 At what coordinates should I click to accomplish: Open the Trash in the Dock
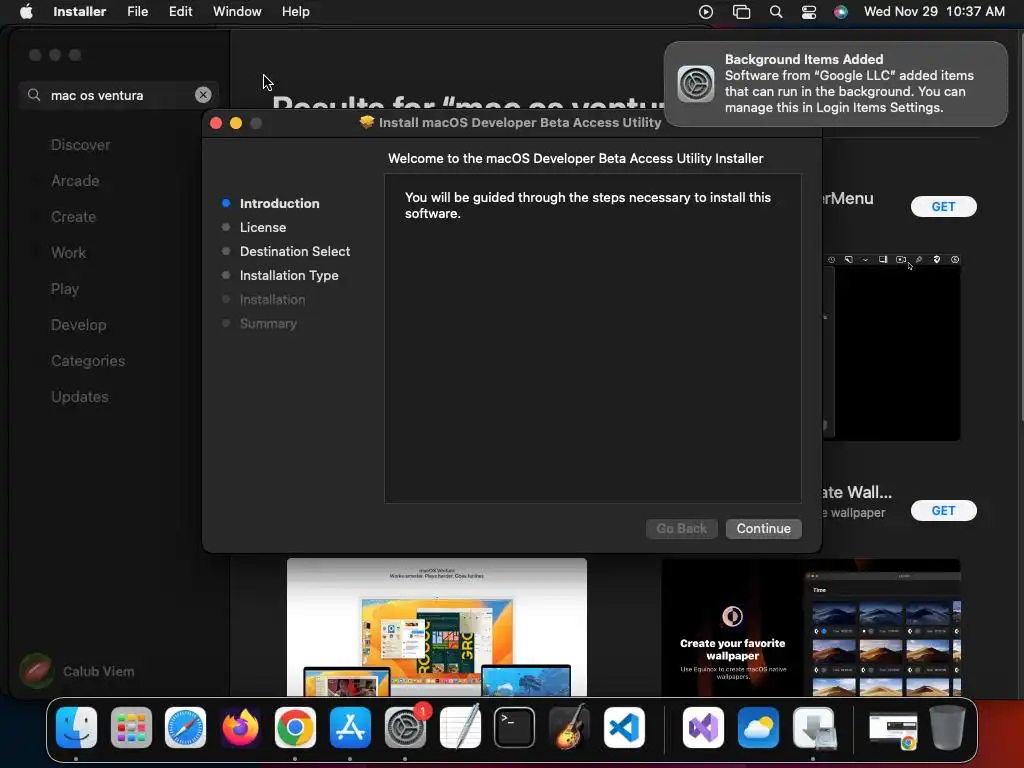pos(948,728)
